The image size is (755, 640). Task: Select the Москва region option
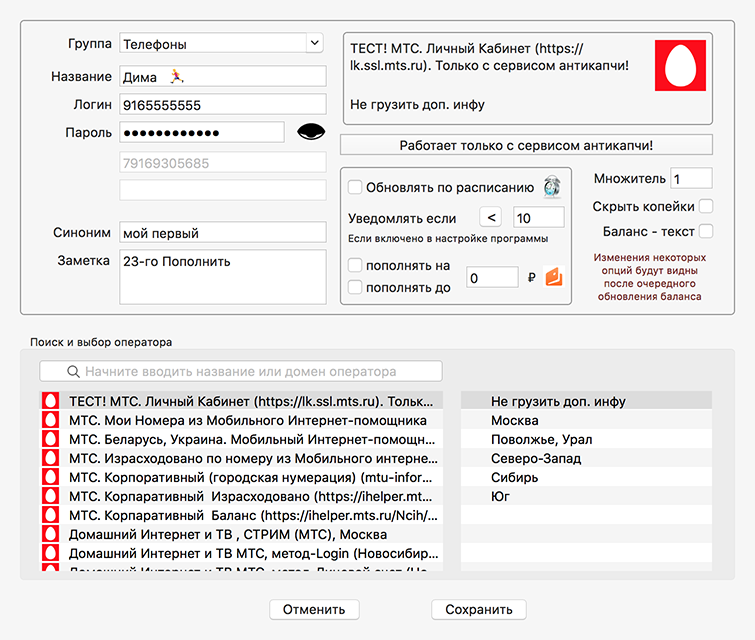514,420
